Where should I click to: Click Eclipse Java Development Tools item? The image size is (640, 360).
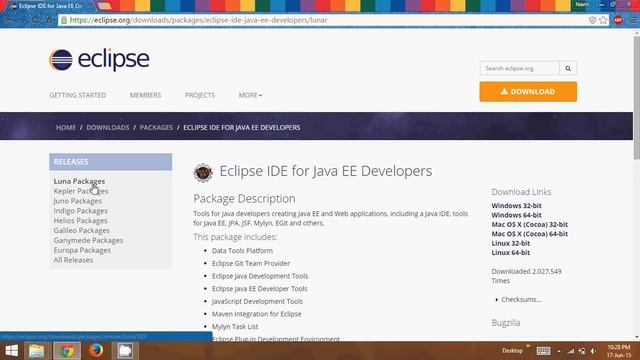point(260,276)
